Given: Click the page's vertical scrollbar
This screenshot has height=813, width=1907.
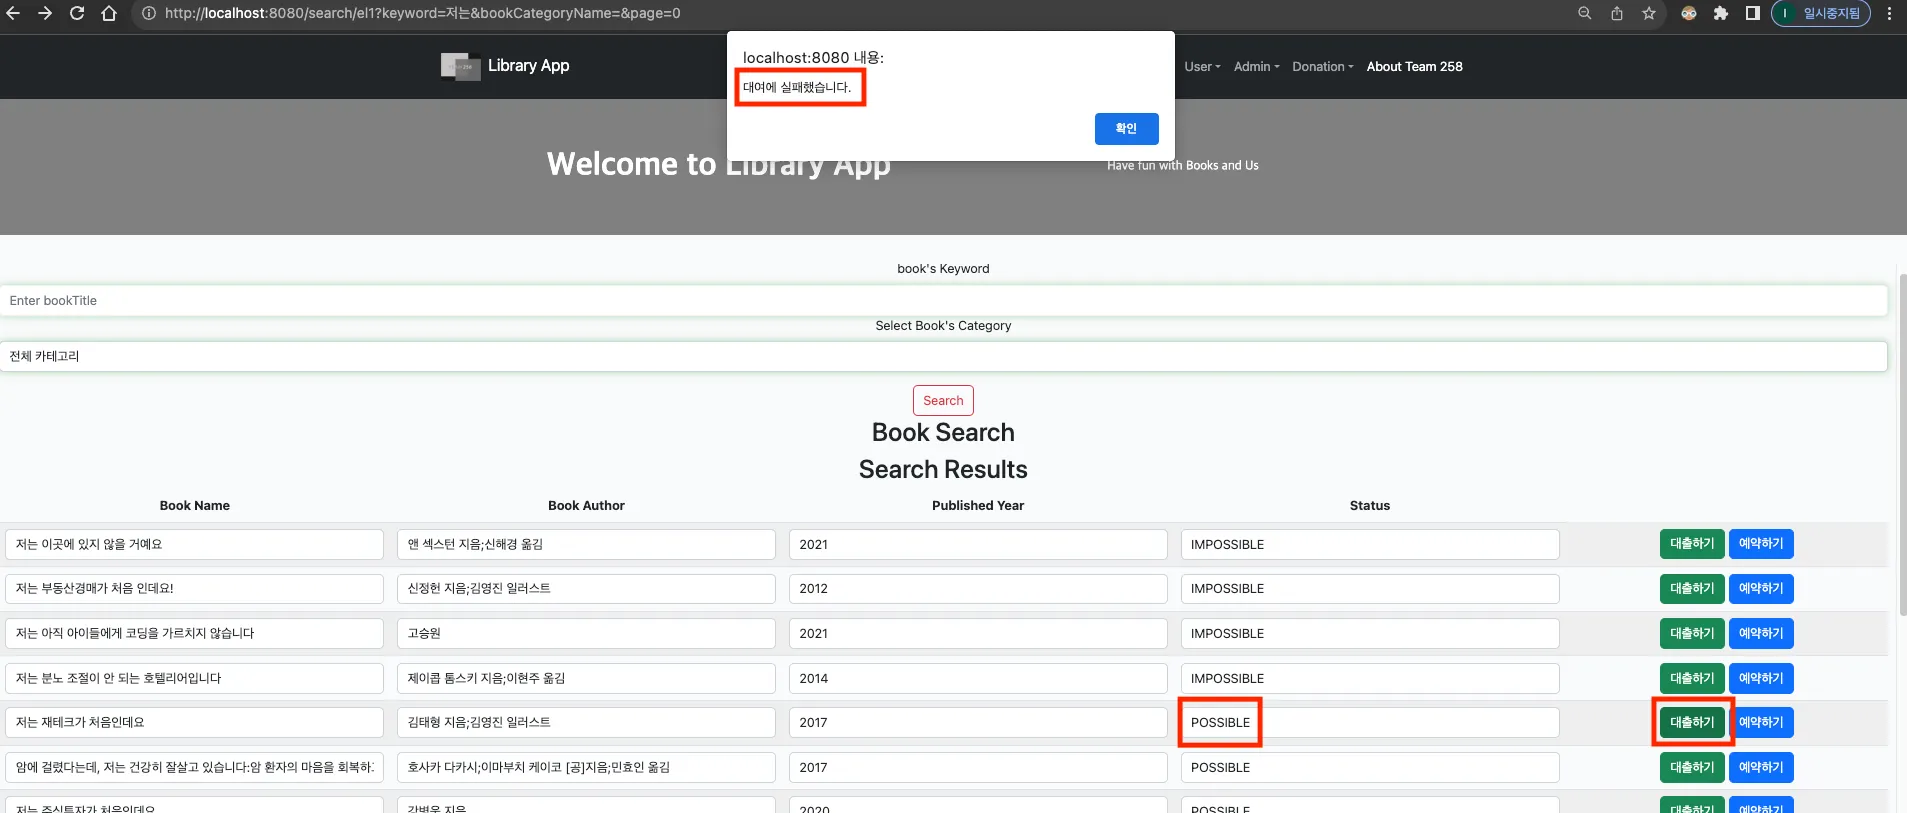Looking at the screenshot, I should (1902, 445).
